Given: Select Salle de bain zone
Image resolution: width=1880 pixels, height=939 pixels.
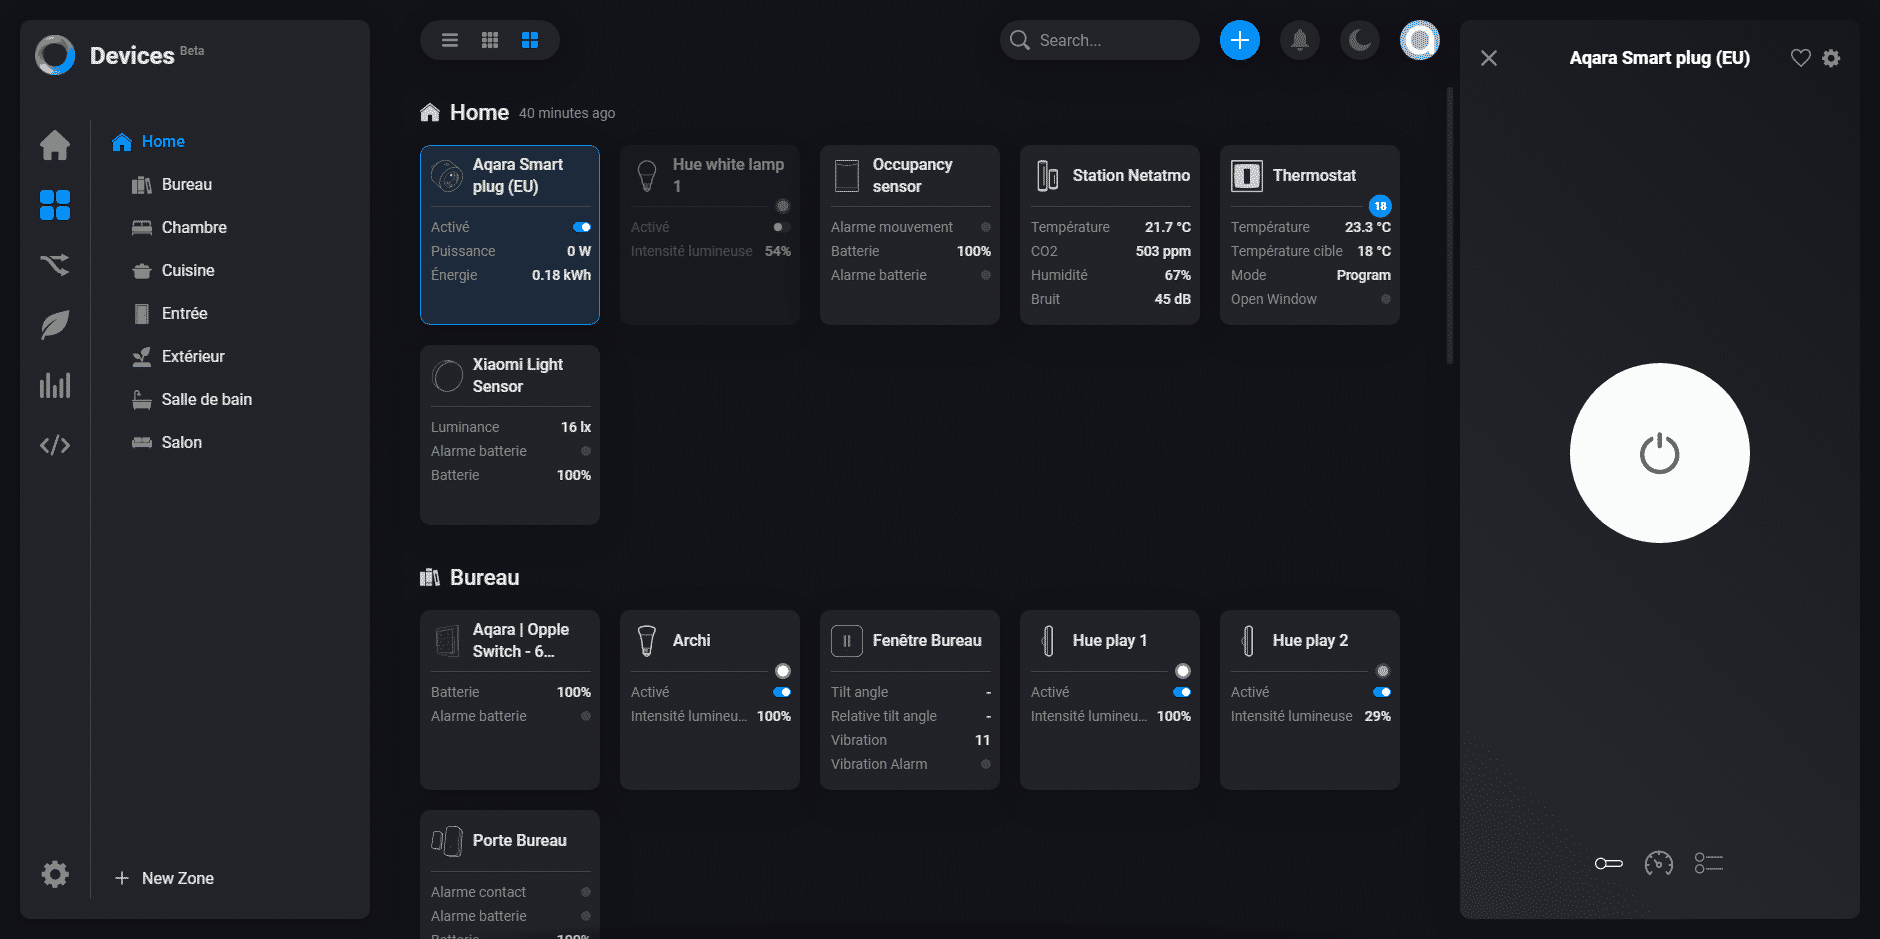Looking at the screenshot, I should [192, 399].
